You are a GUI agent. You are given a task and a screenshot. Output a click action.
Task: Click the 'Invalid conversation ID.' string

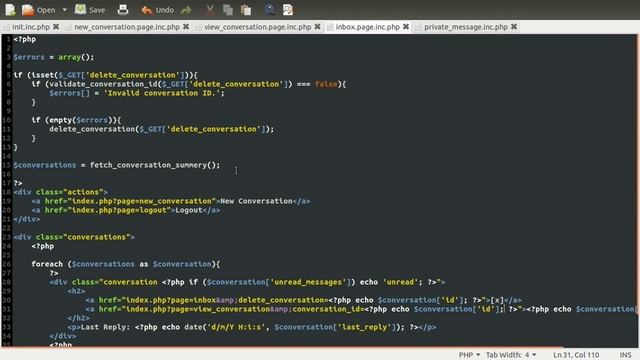[x=162, y=93]
